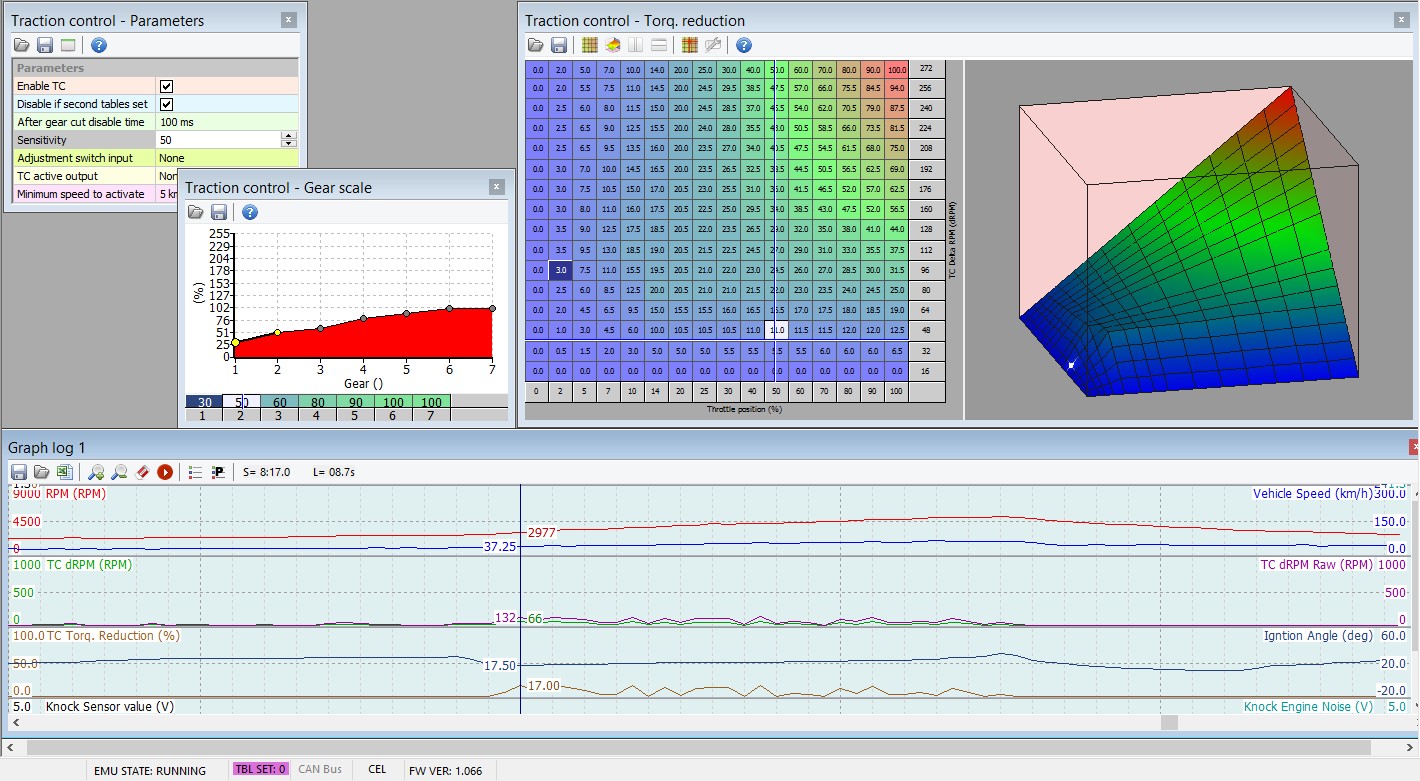
Task: Zoom out on the graph log
Action: point(119,472)
